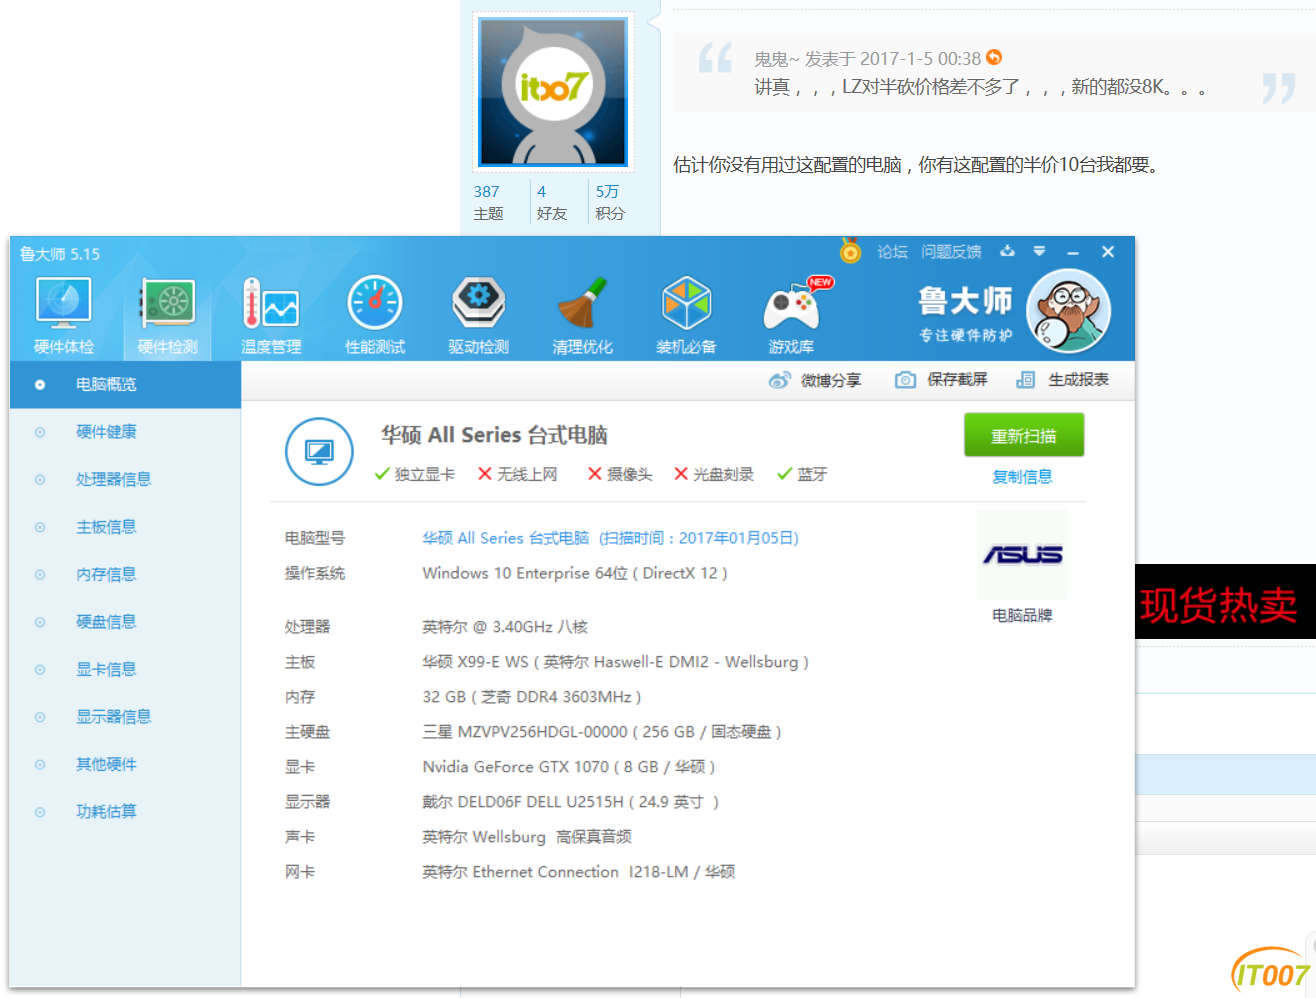Share via 微博分享

tap(814, 380)
